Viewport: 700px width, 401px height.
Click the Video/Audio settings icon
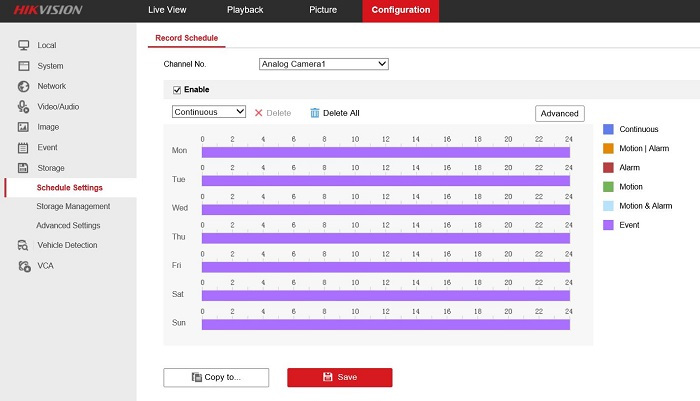click(22, 106)
